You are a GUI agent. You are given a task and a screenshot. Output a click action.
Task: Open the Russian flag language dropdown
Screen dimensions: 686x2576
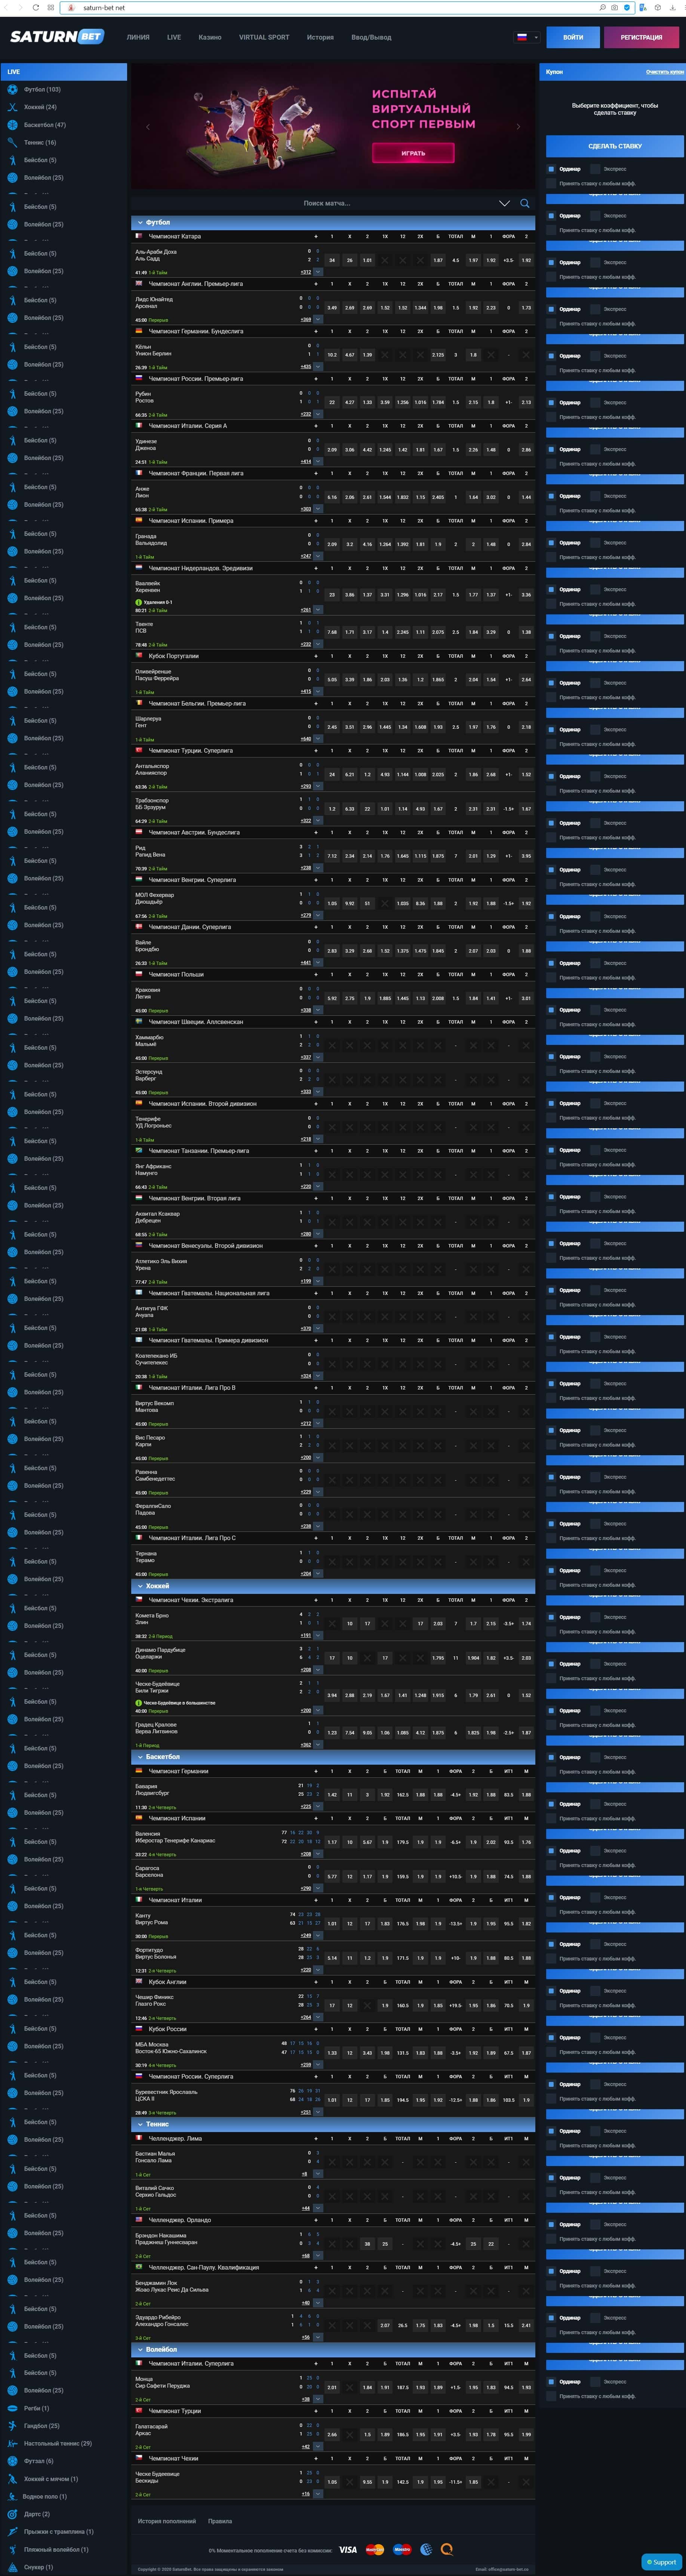click(527, 37)
